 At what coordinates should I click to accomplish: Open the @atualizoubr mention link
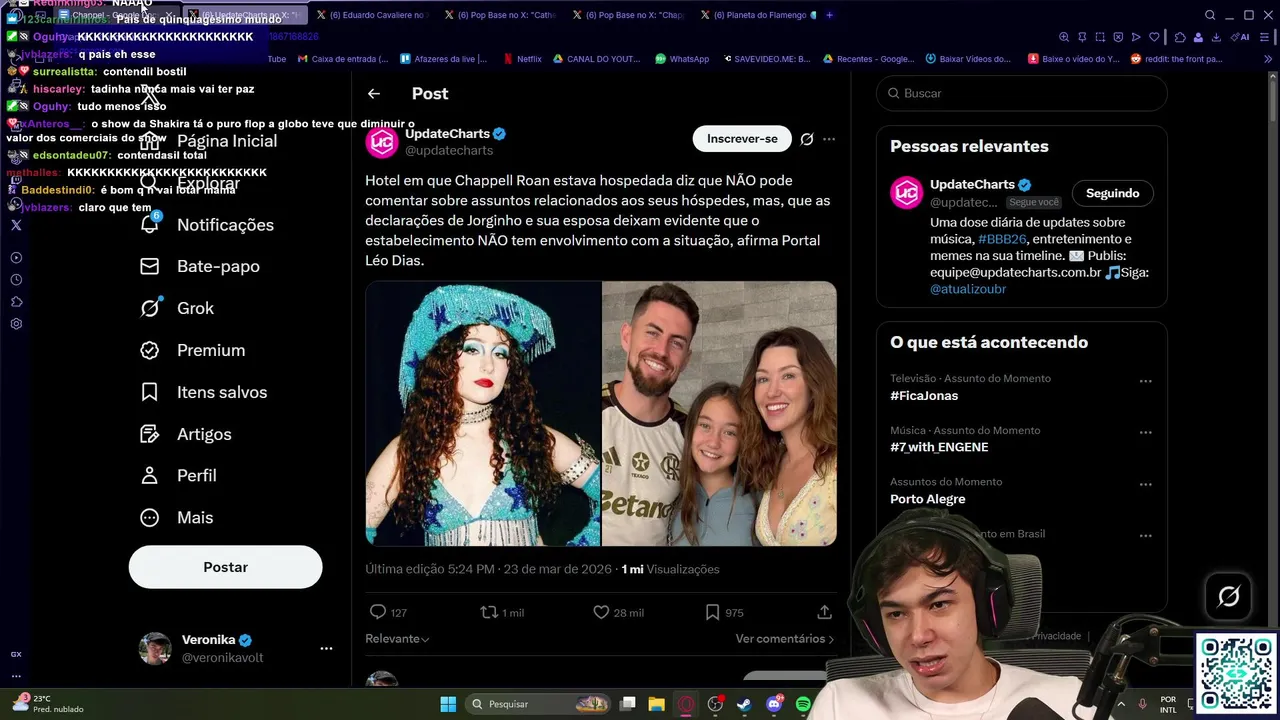tap(968, 289)
